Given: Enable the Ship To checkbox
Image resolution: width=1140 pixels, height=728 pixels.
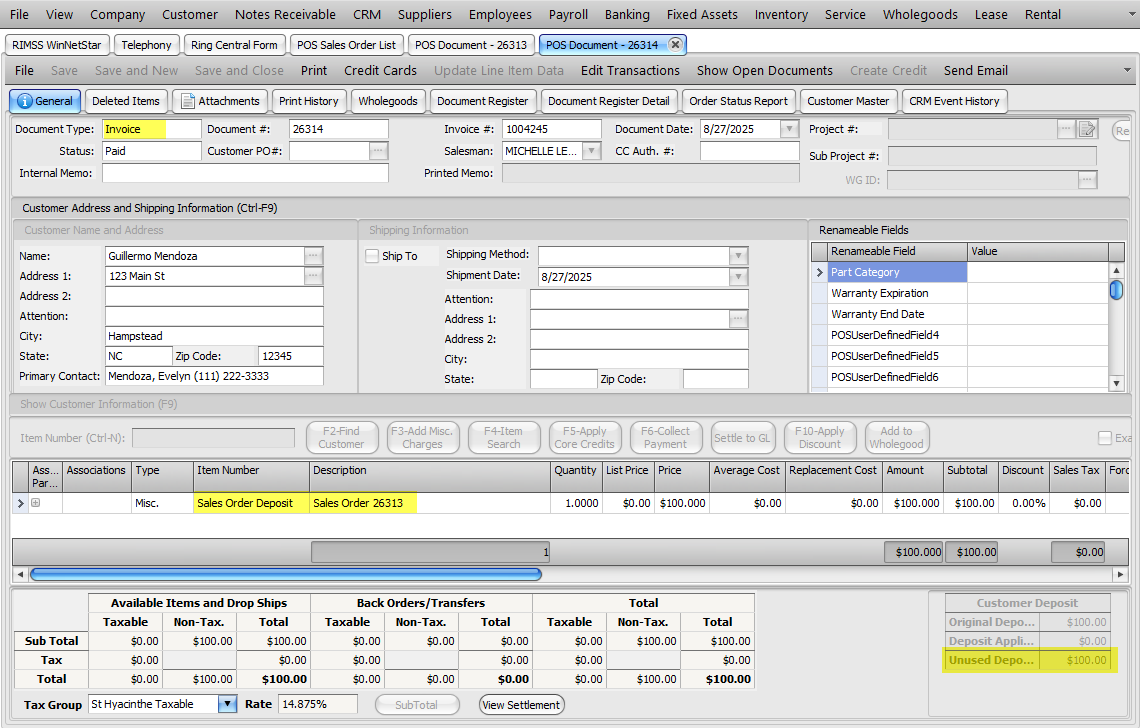Looking at the screenshot, I should click(373, 256).
